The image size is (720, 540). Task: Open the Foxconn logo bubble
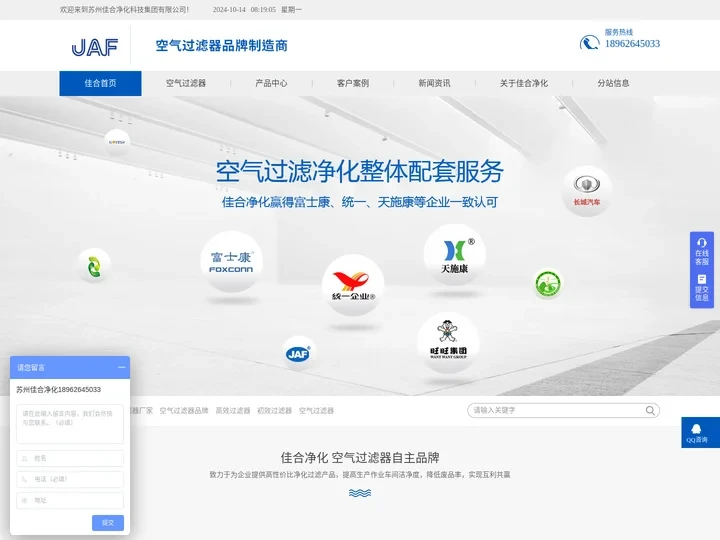(231, 262)
